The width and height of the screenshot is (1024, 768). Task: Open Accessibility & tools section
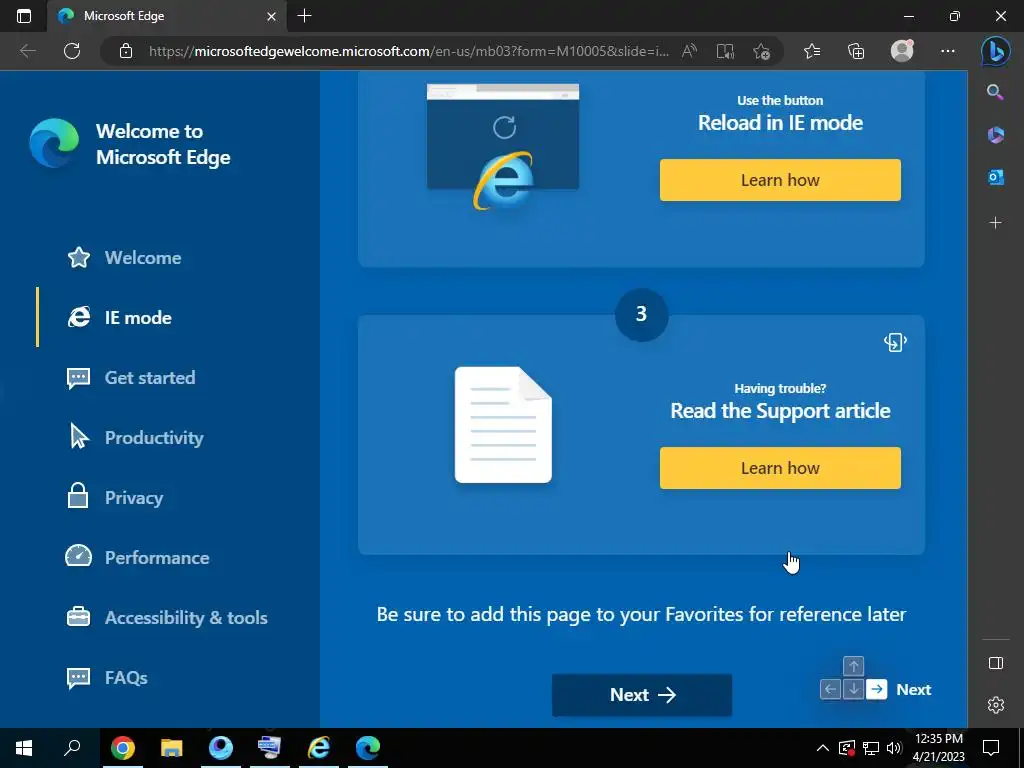coord(167,617)
